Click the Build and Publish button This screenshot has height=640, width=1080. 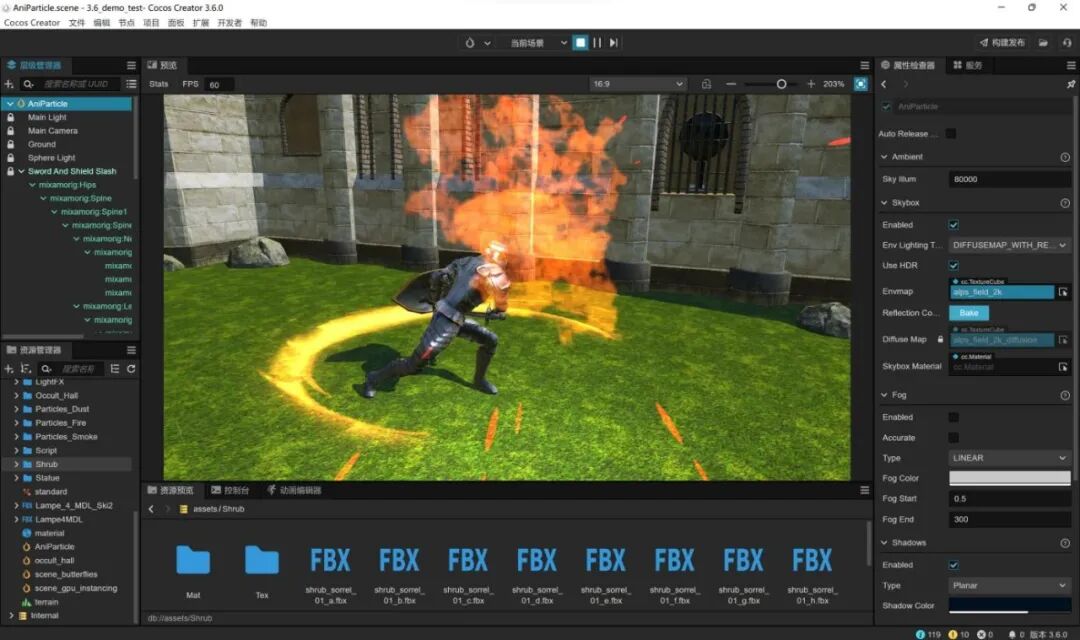pyautogui.click(x=1002, y=43)
